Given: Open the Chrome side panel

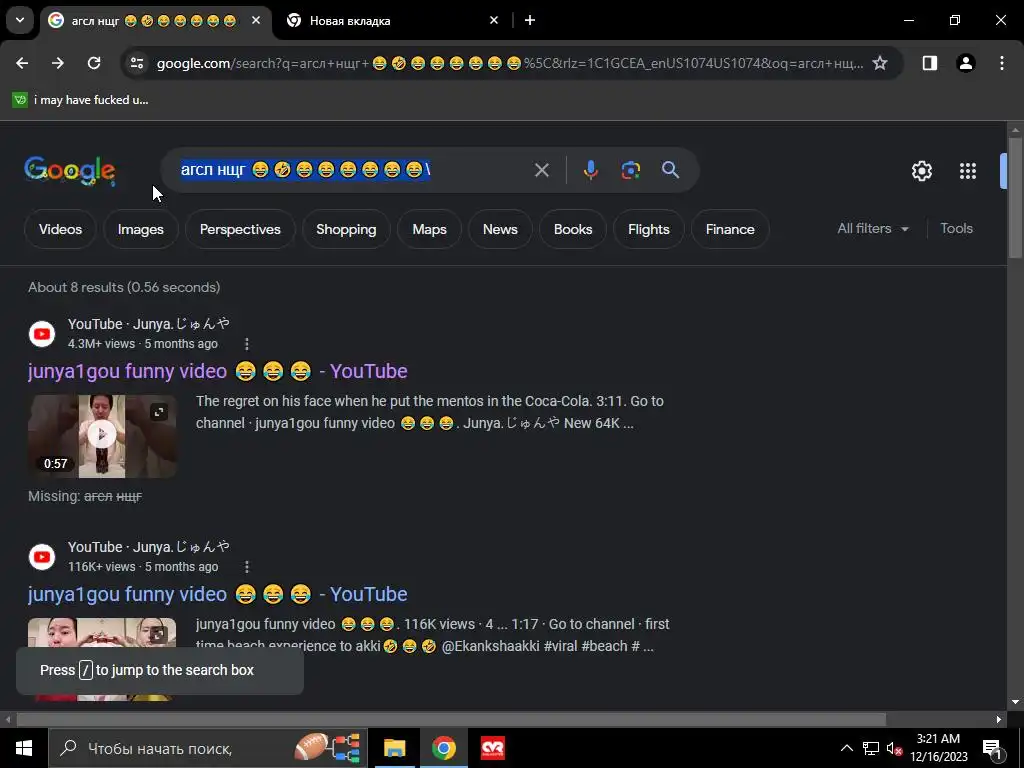Looking at the screenshot, I should coord(930,63).
